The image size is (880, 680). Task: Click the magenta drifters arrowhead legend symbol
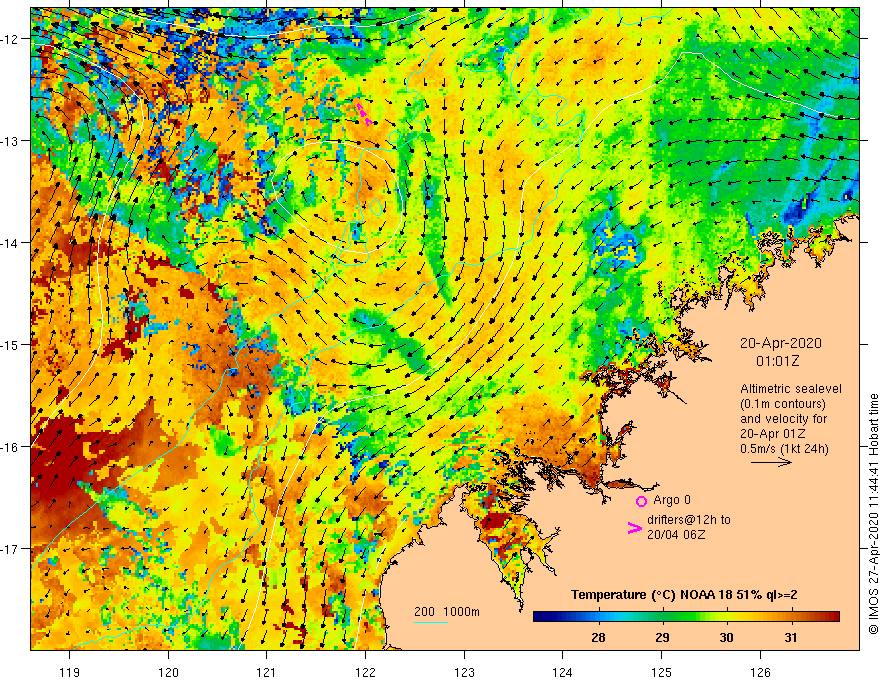pos(634,528)
